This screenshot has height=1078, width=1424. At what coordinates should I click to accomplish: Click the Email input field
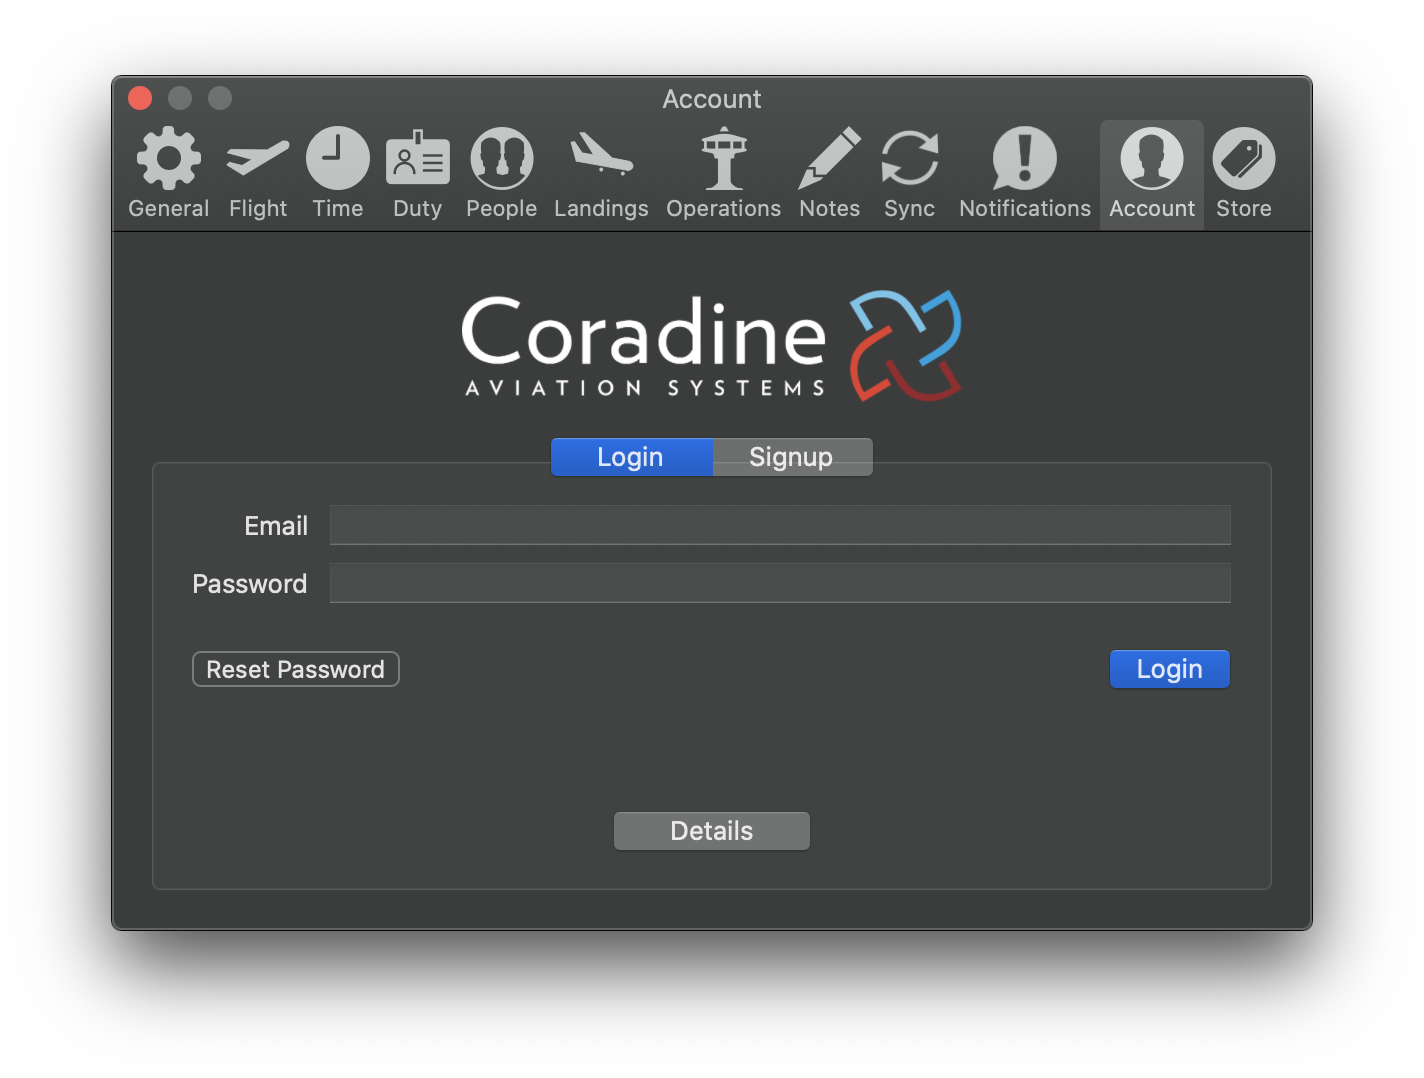coord(780,525)
